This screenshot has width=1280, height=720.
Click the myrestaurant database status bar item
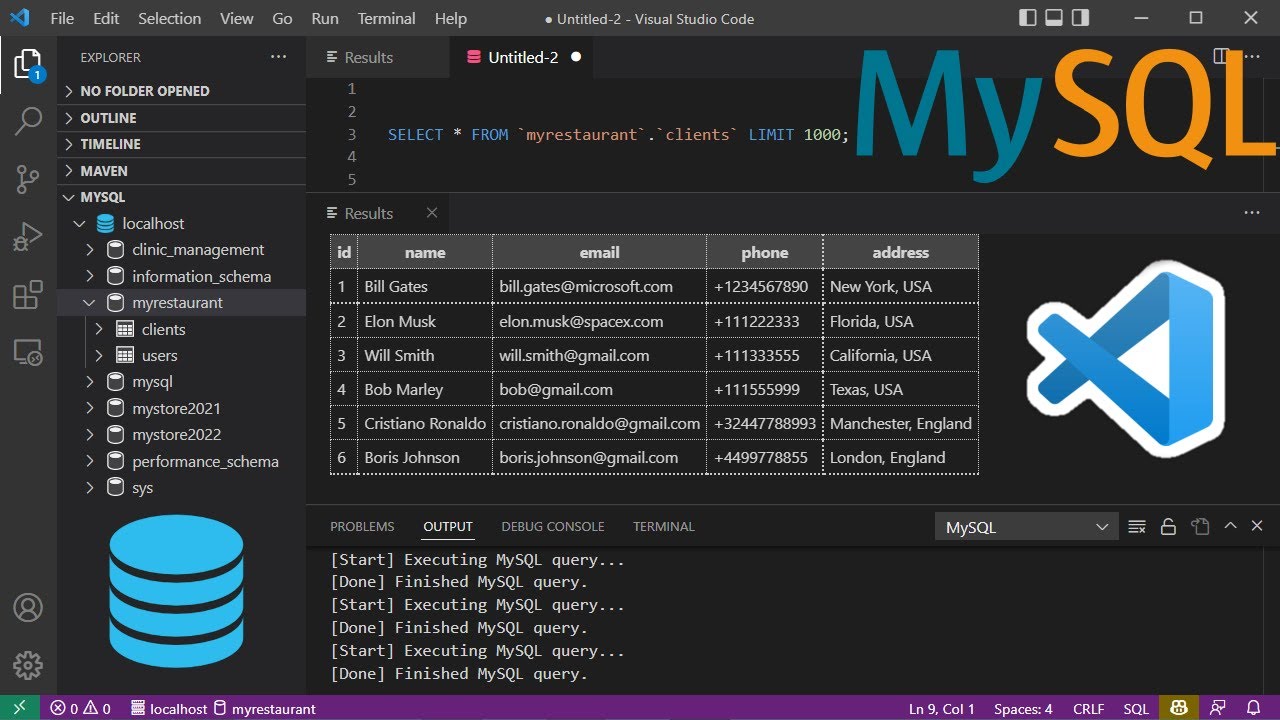pos(265,708)
